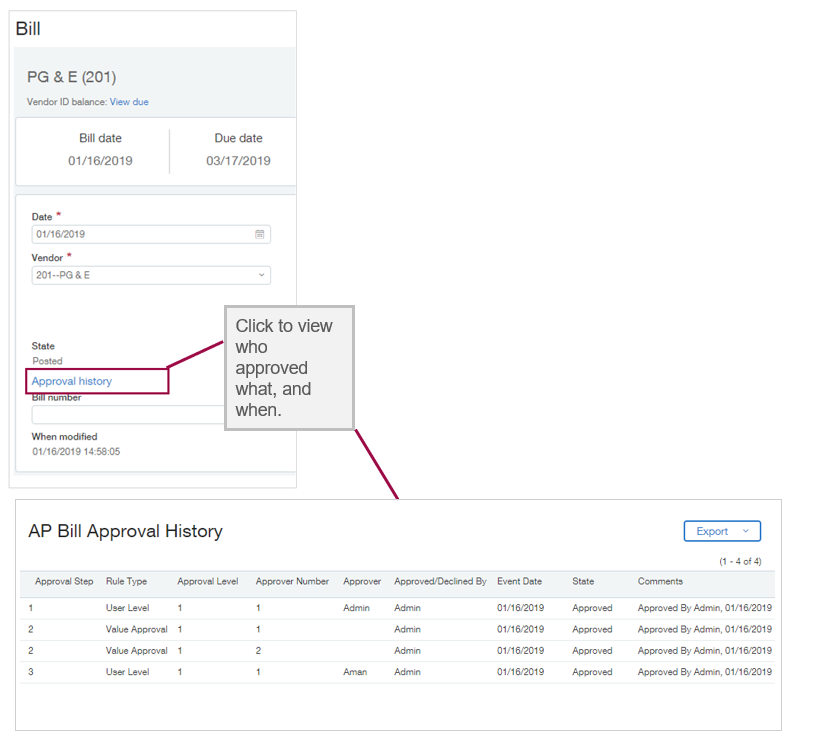Open the Approval history link
This screenshot has width=815, height=746.
[74, 381]
